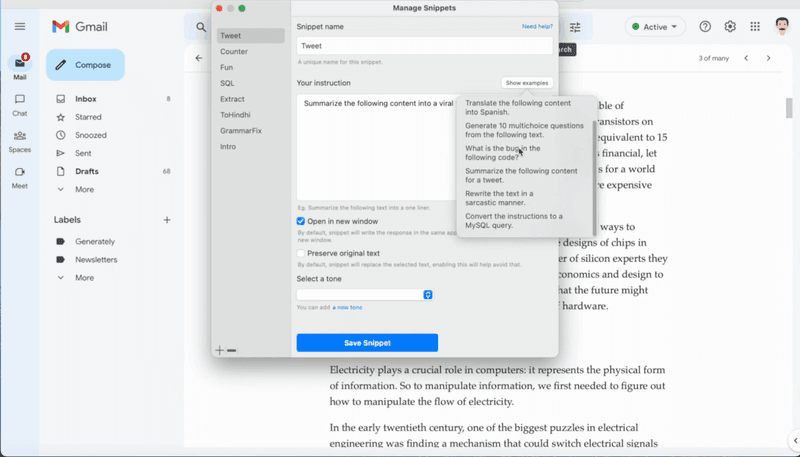
Task: Choose 'What is the bug in the following code' example
Action: click(x=503, y=153)
